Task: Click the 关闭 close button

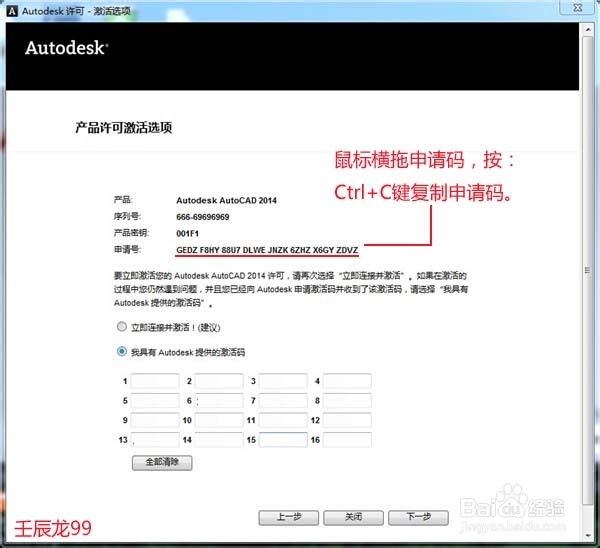Action: tap(353, 517)
